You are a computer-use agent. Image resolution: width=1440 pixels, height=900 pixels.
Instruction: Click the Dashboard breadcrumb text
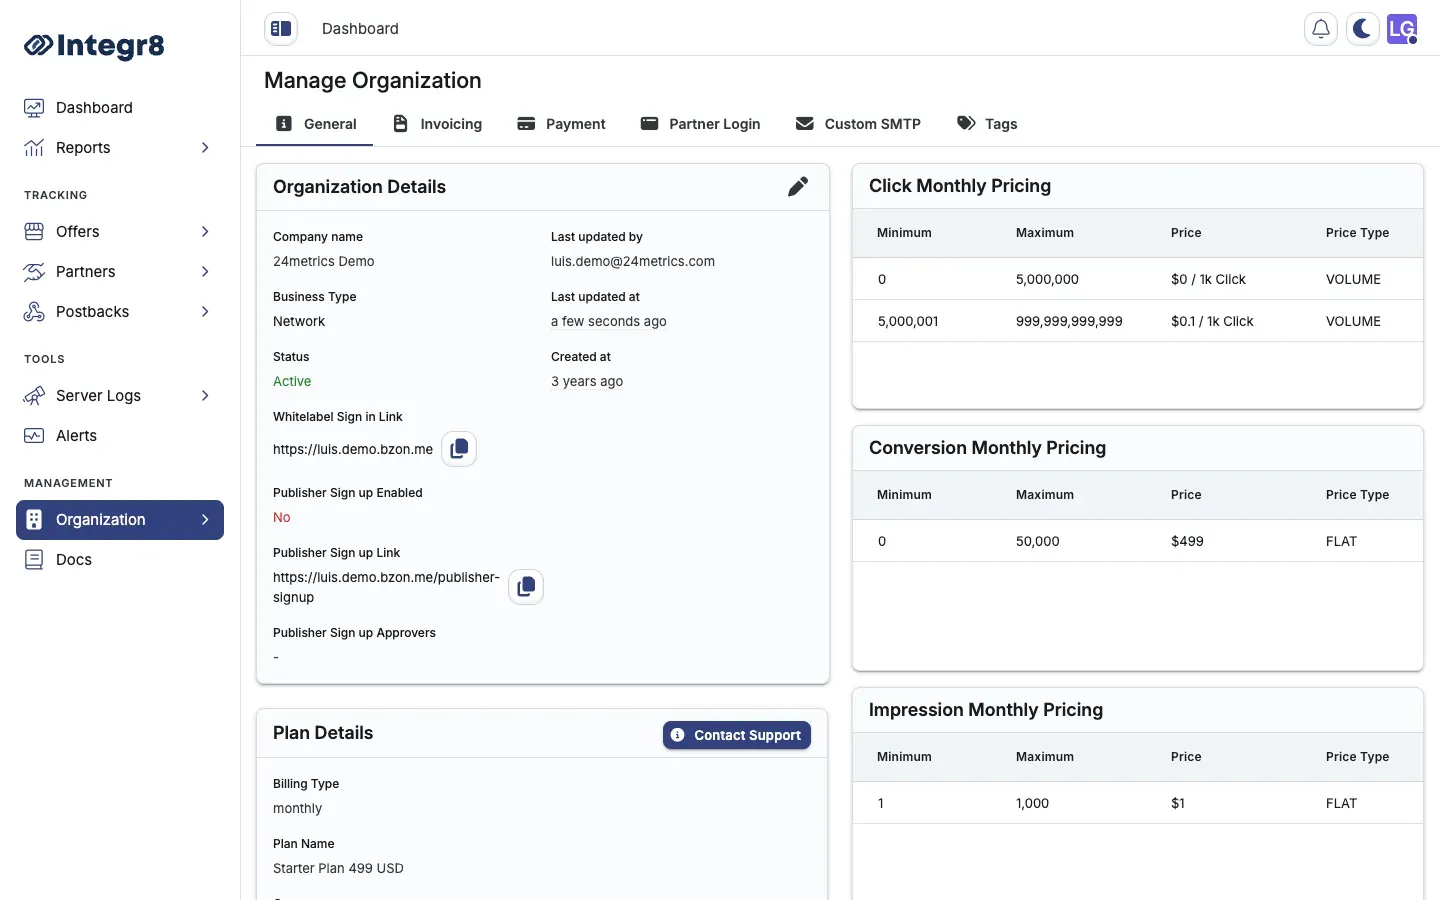coord(360,29)
